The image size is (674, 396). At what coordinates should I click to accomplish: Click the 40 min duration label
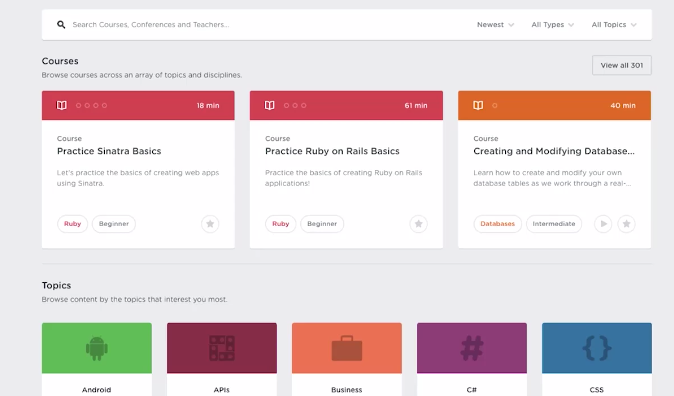pos(623,105)
